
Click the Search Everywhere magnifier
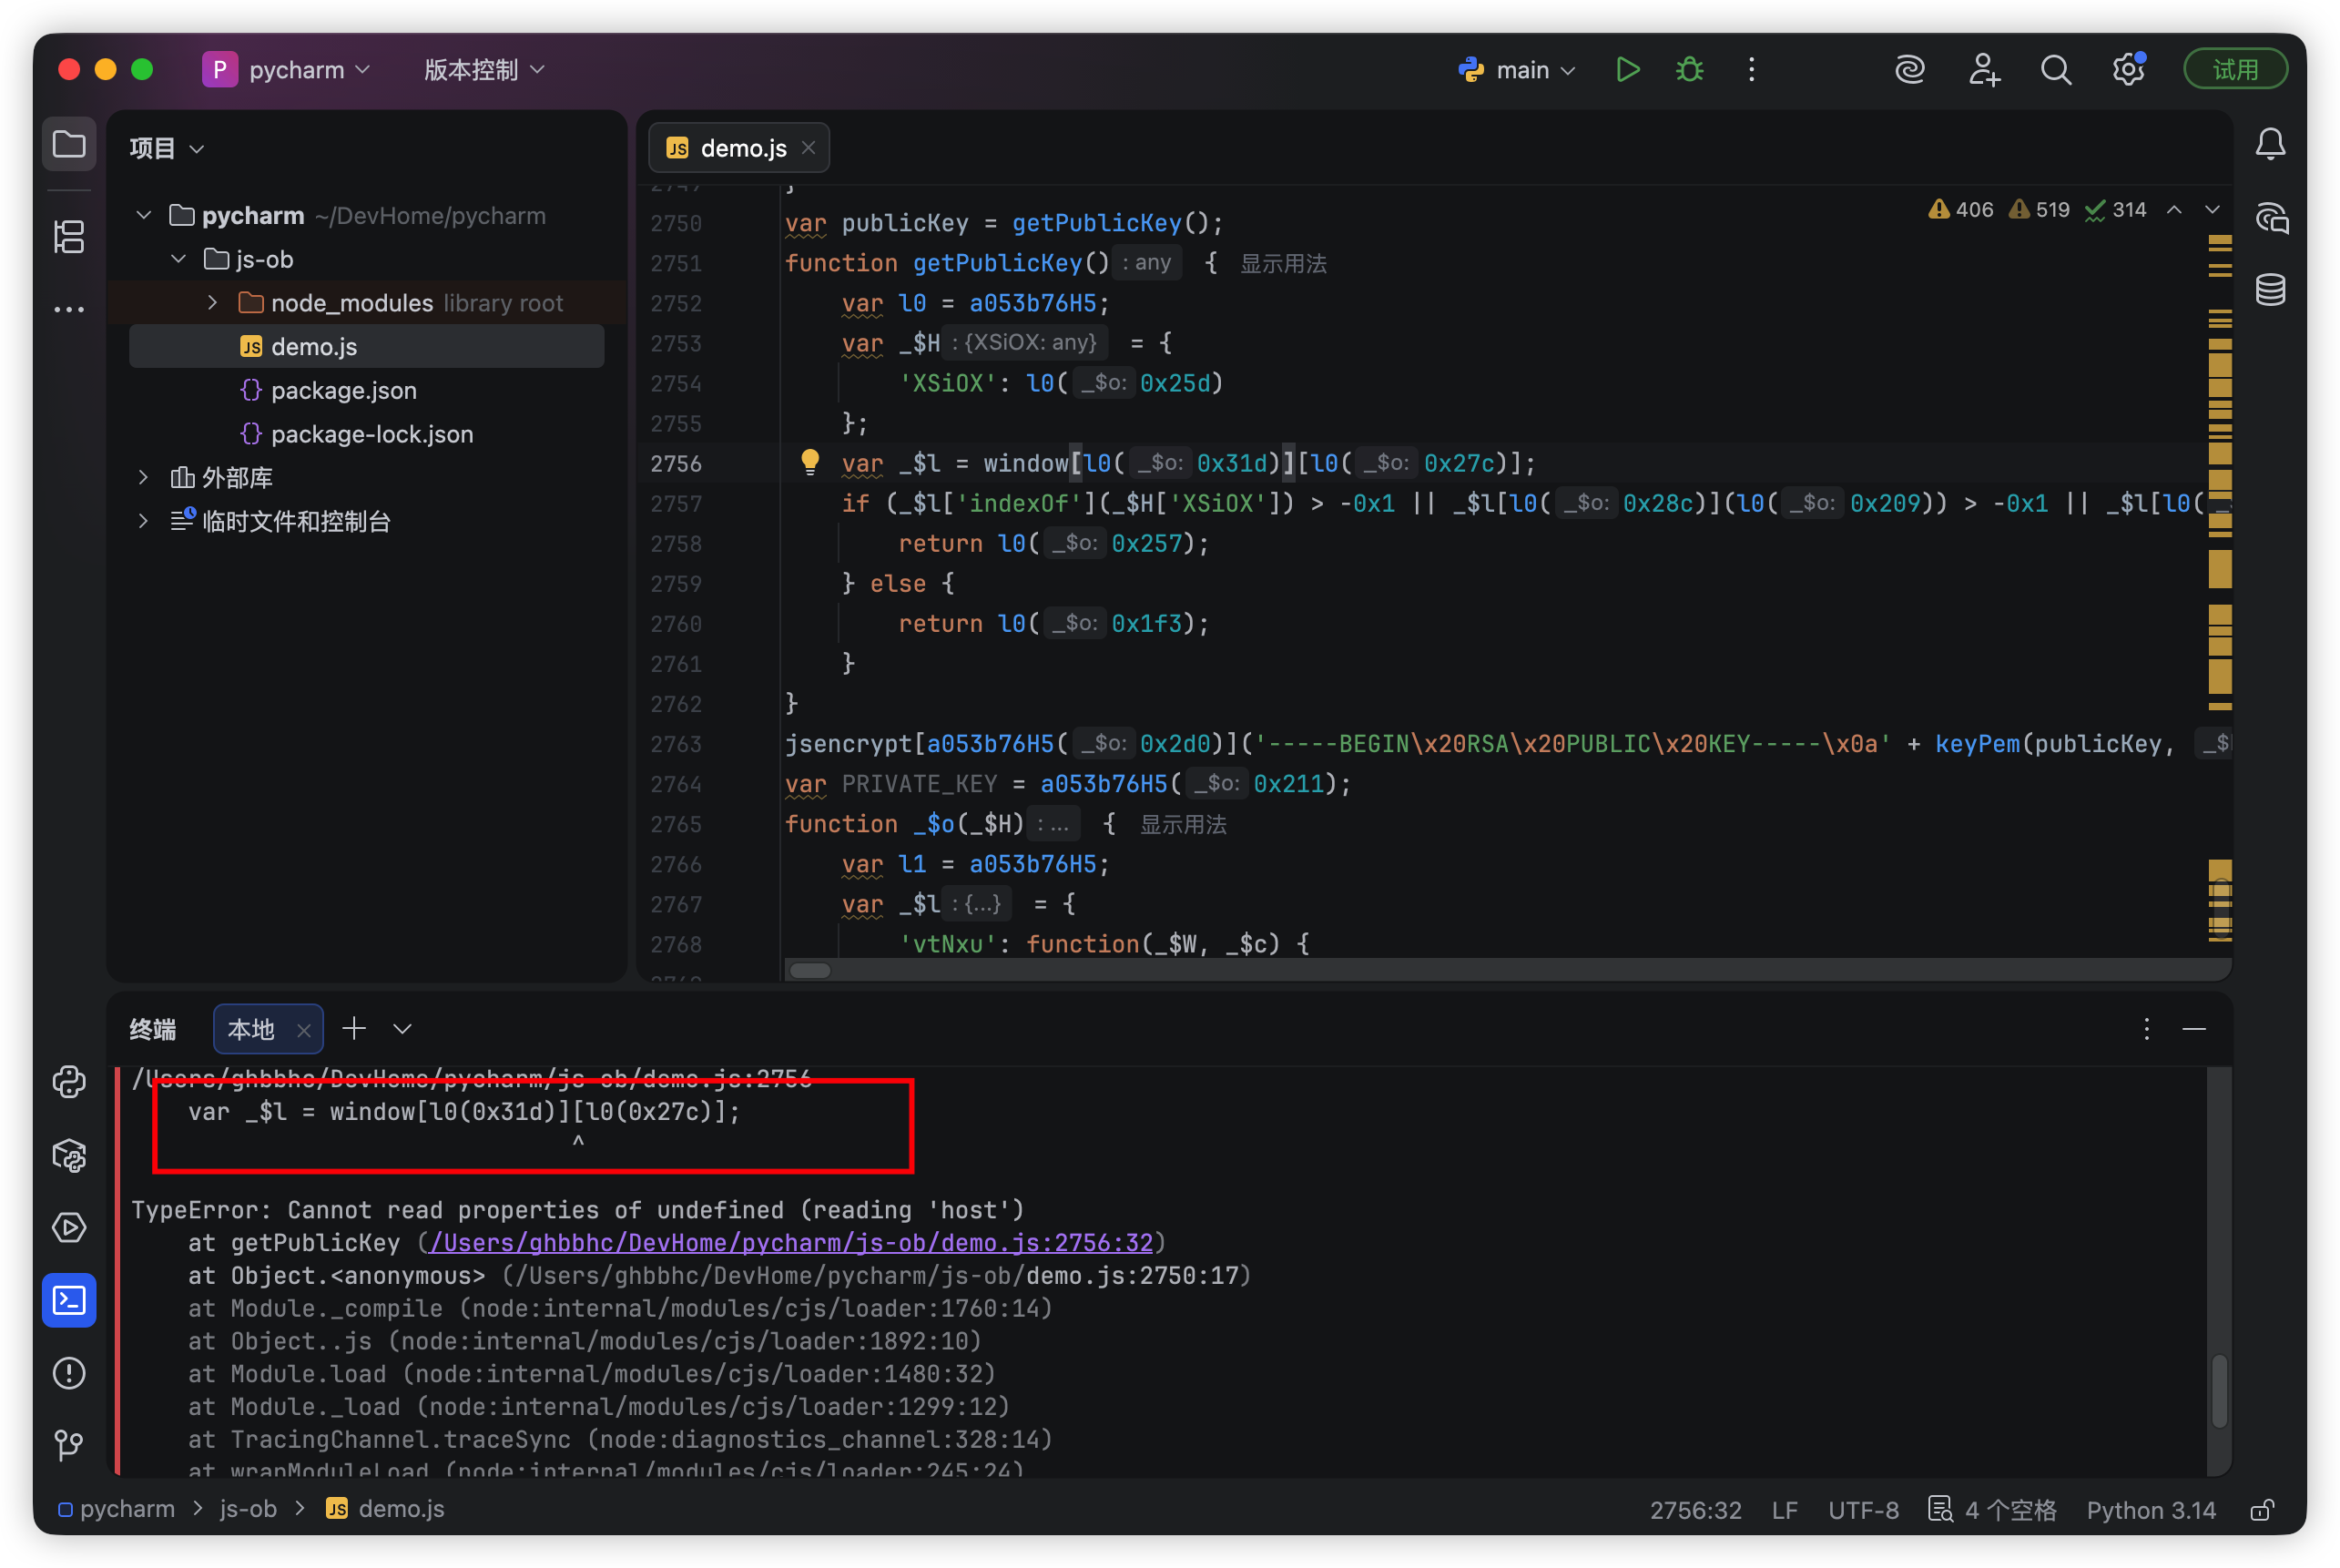(2055, 70)
